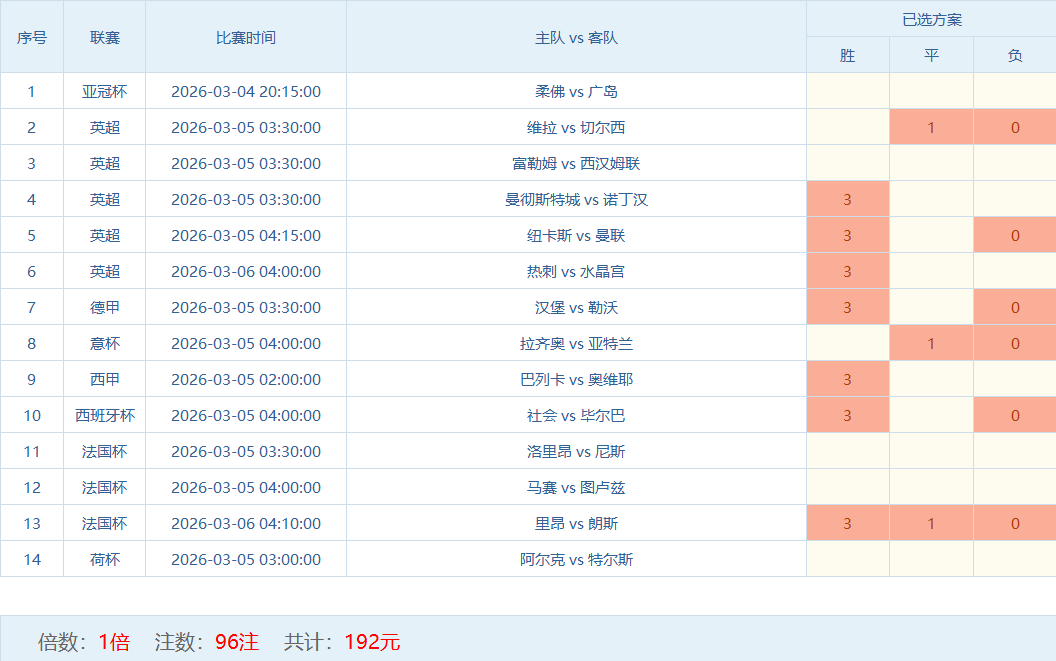Toggle the 负 (0) pick for 社会 vs 毕尔巴
The width and height of the screenshot is (1056, 661).
coord(1014,415)
